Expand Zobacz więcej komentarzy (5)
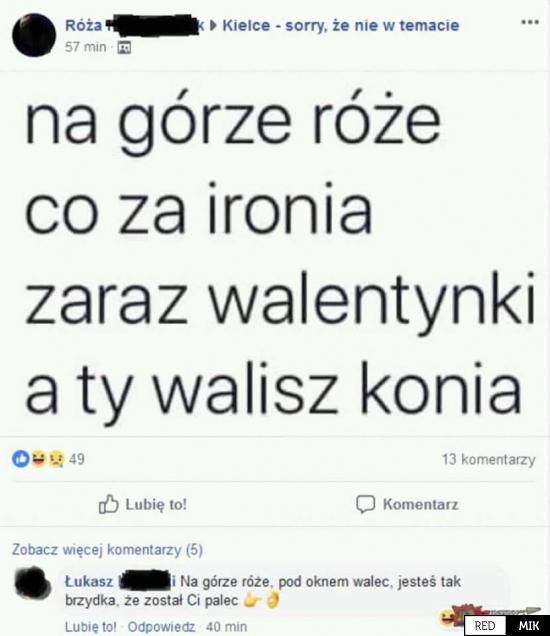The height and width of the screenshot is (636, 550). point(107,550)
